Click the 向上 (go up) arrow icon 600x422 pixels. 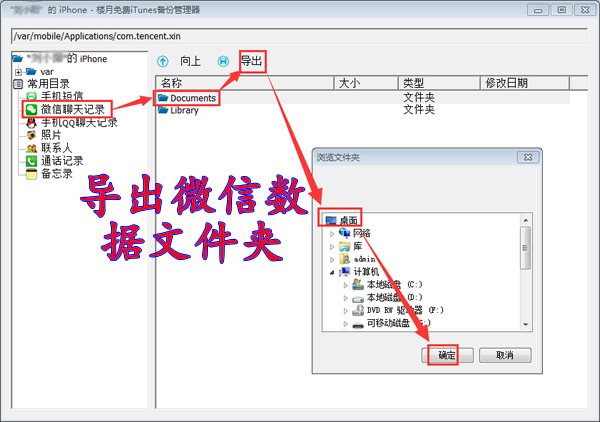click(x=164, y=62)
